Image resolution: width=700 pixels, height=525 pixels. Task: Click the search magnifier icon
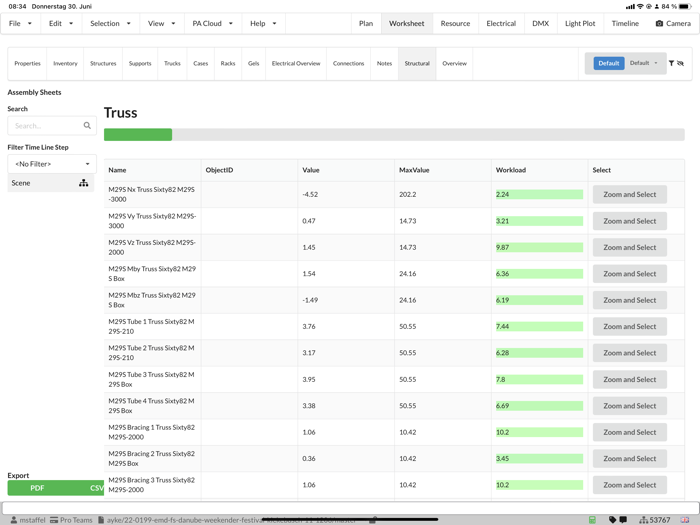(87, 126)
